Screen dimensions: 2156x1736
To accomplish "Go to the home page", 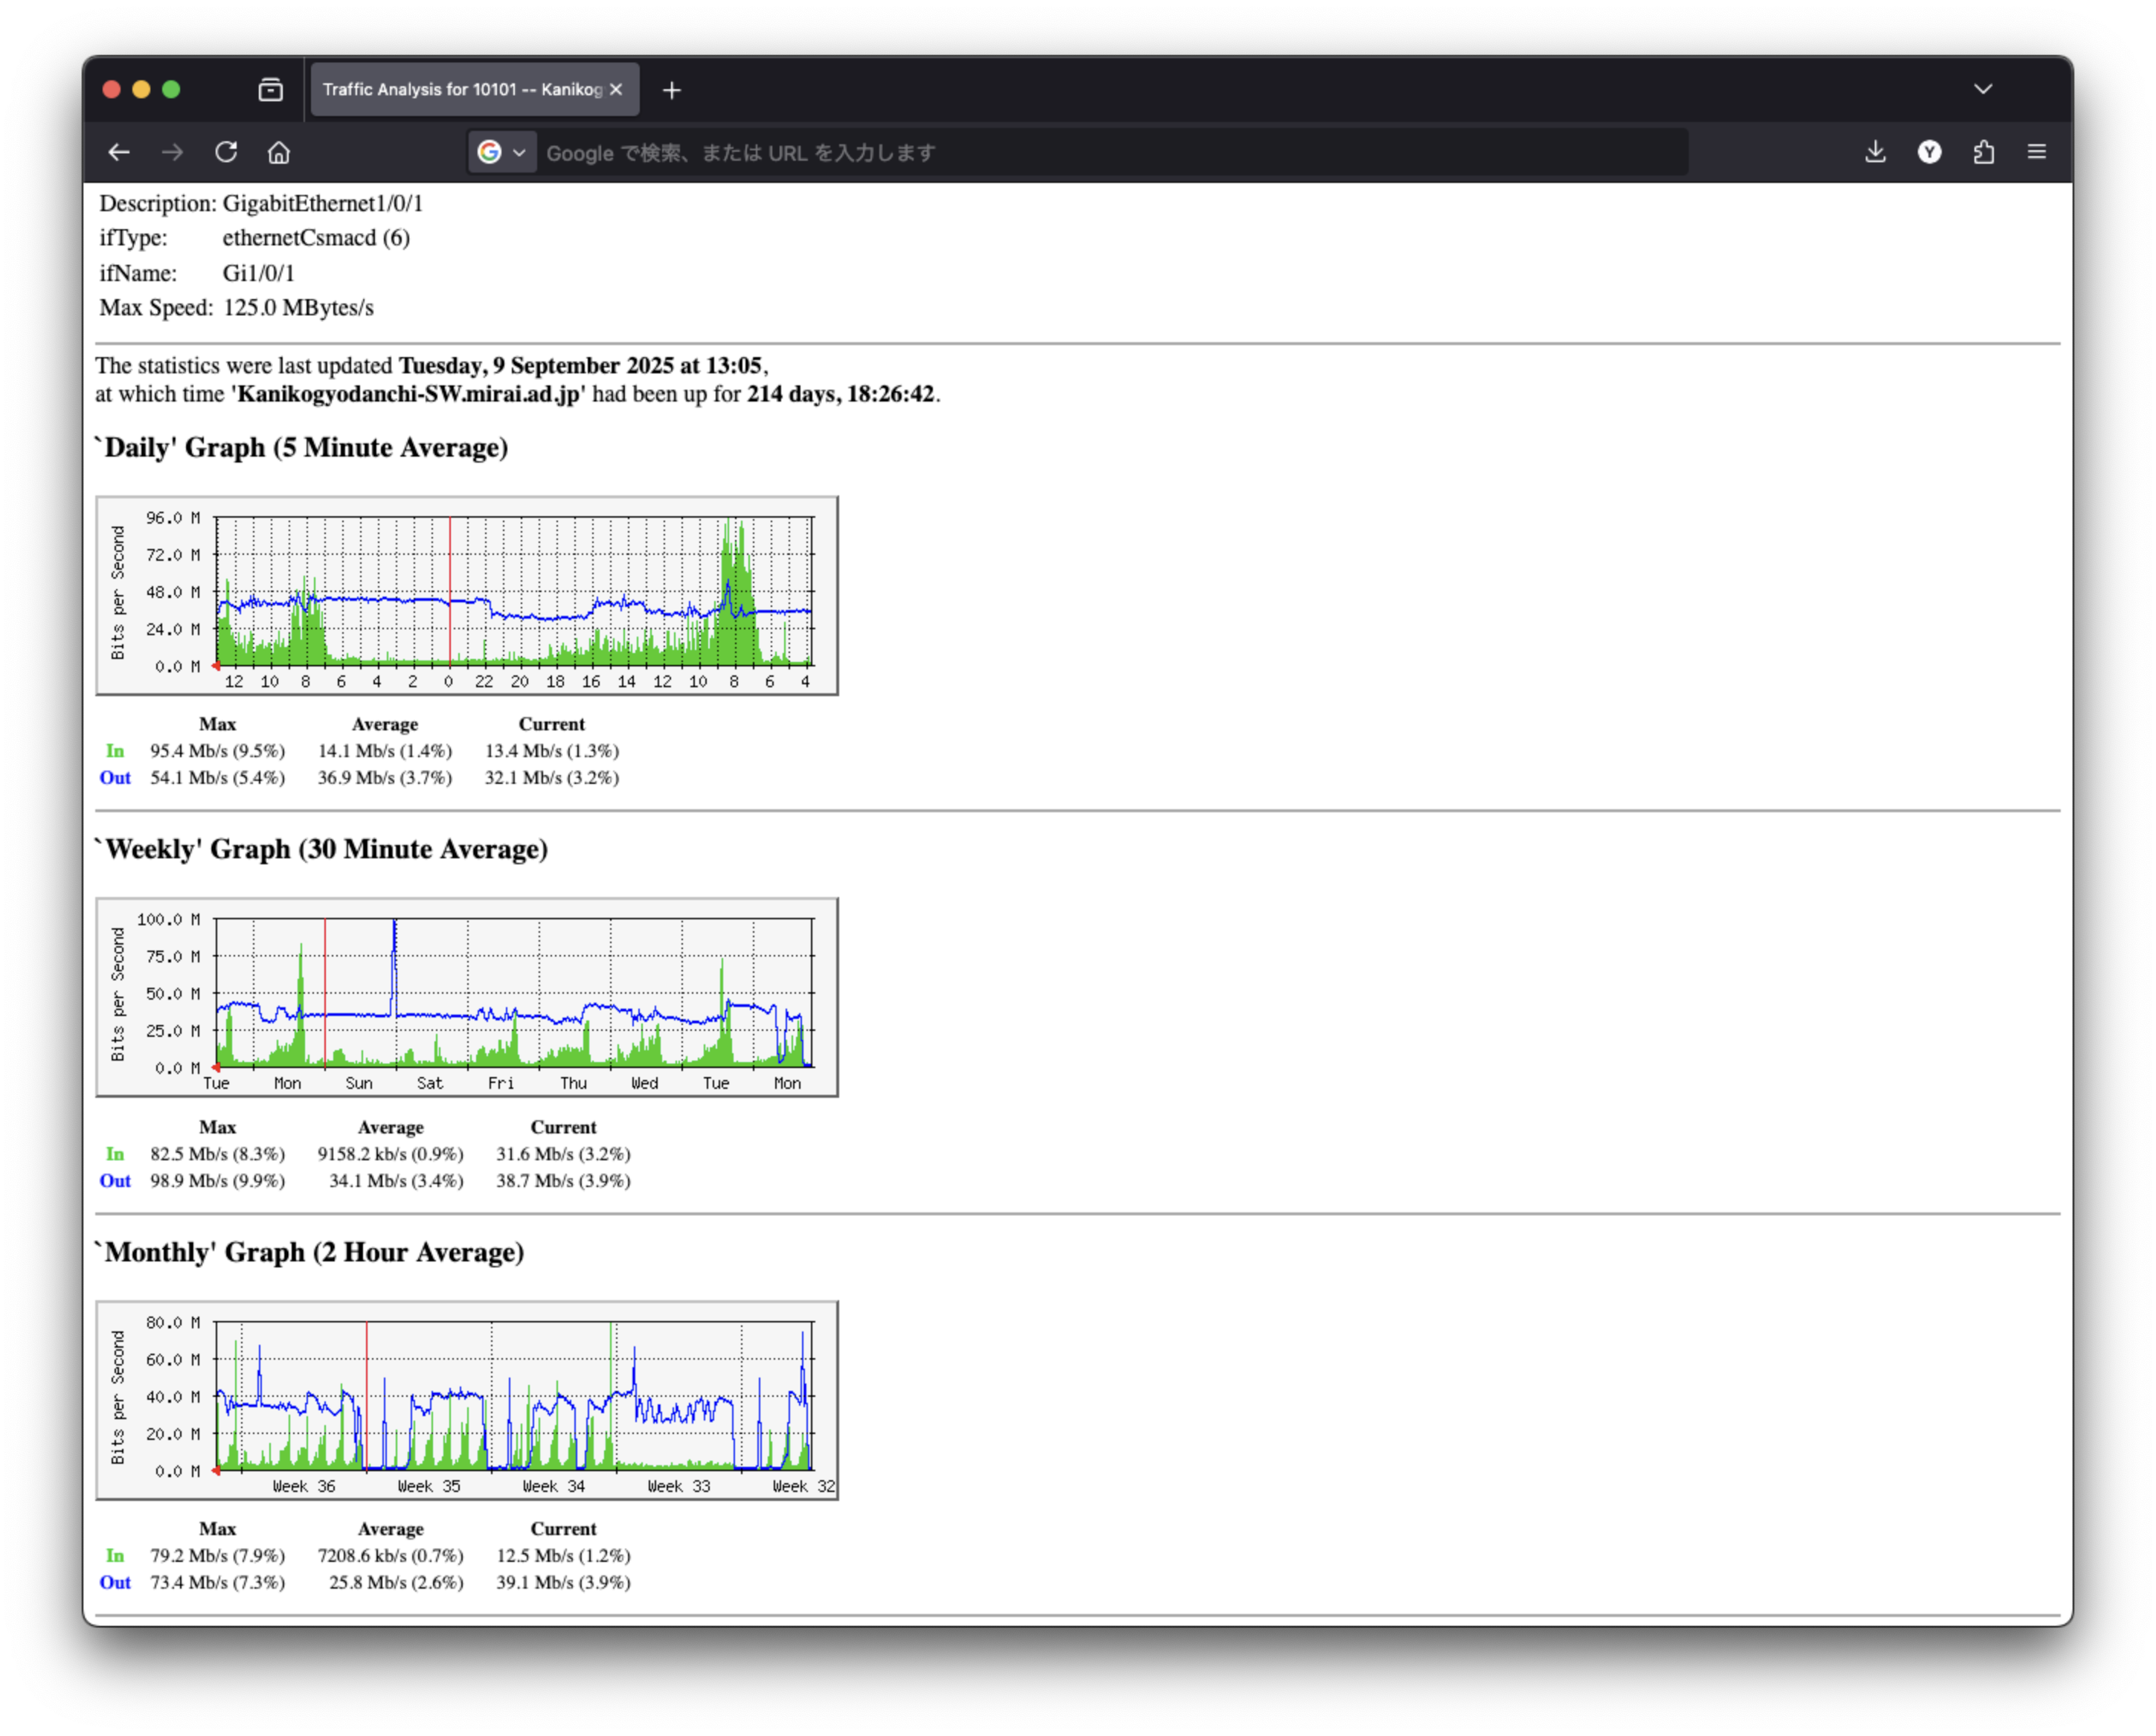I will tap(279, 152).
